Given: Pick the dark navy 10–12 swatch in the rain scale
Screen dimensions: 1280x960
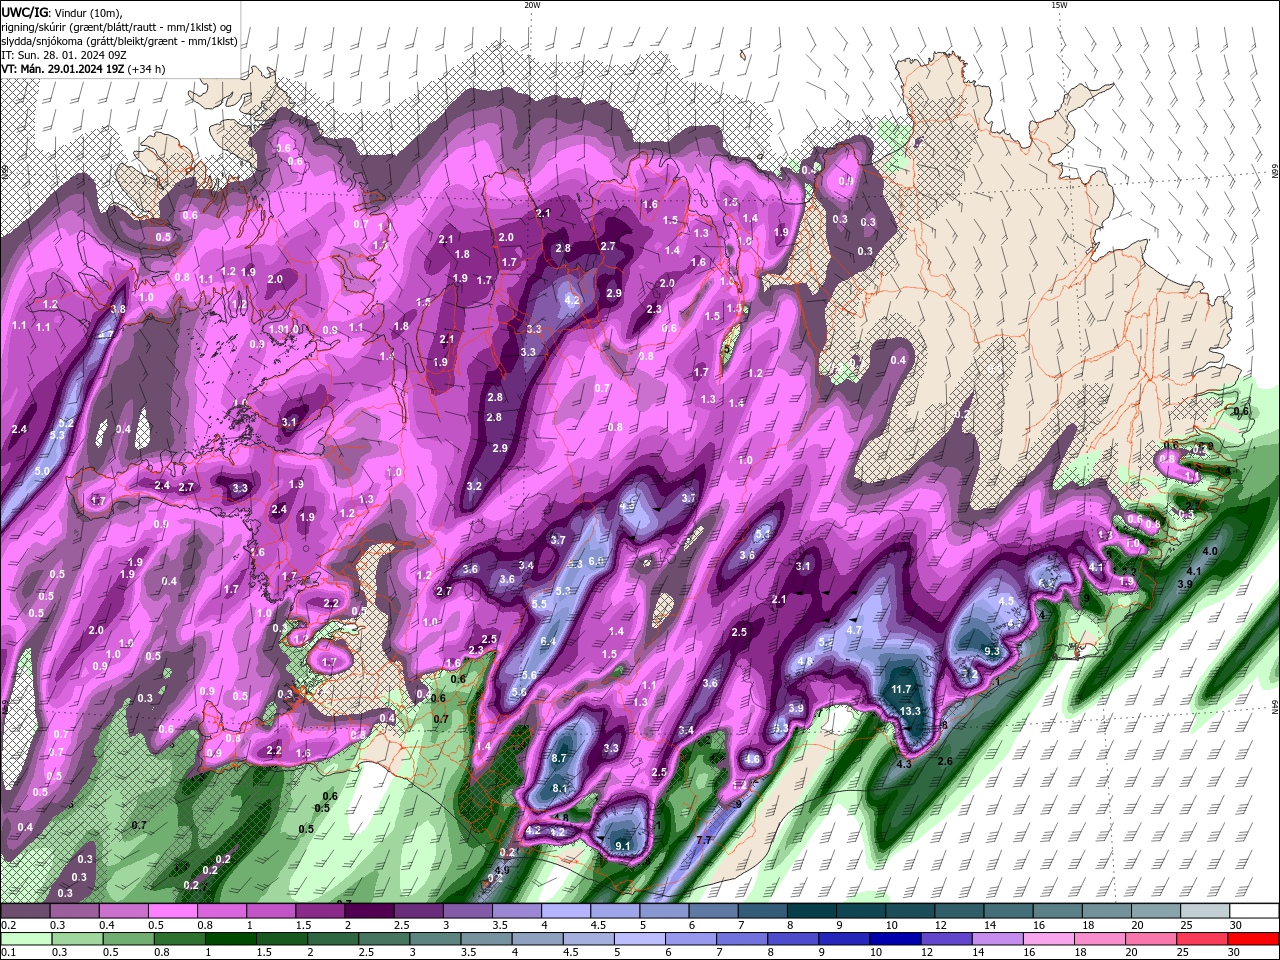Looking at the screenshot, I should pos(895,939).
